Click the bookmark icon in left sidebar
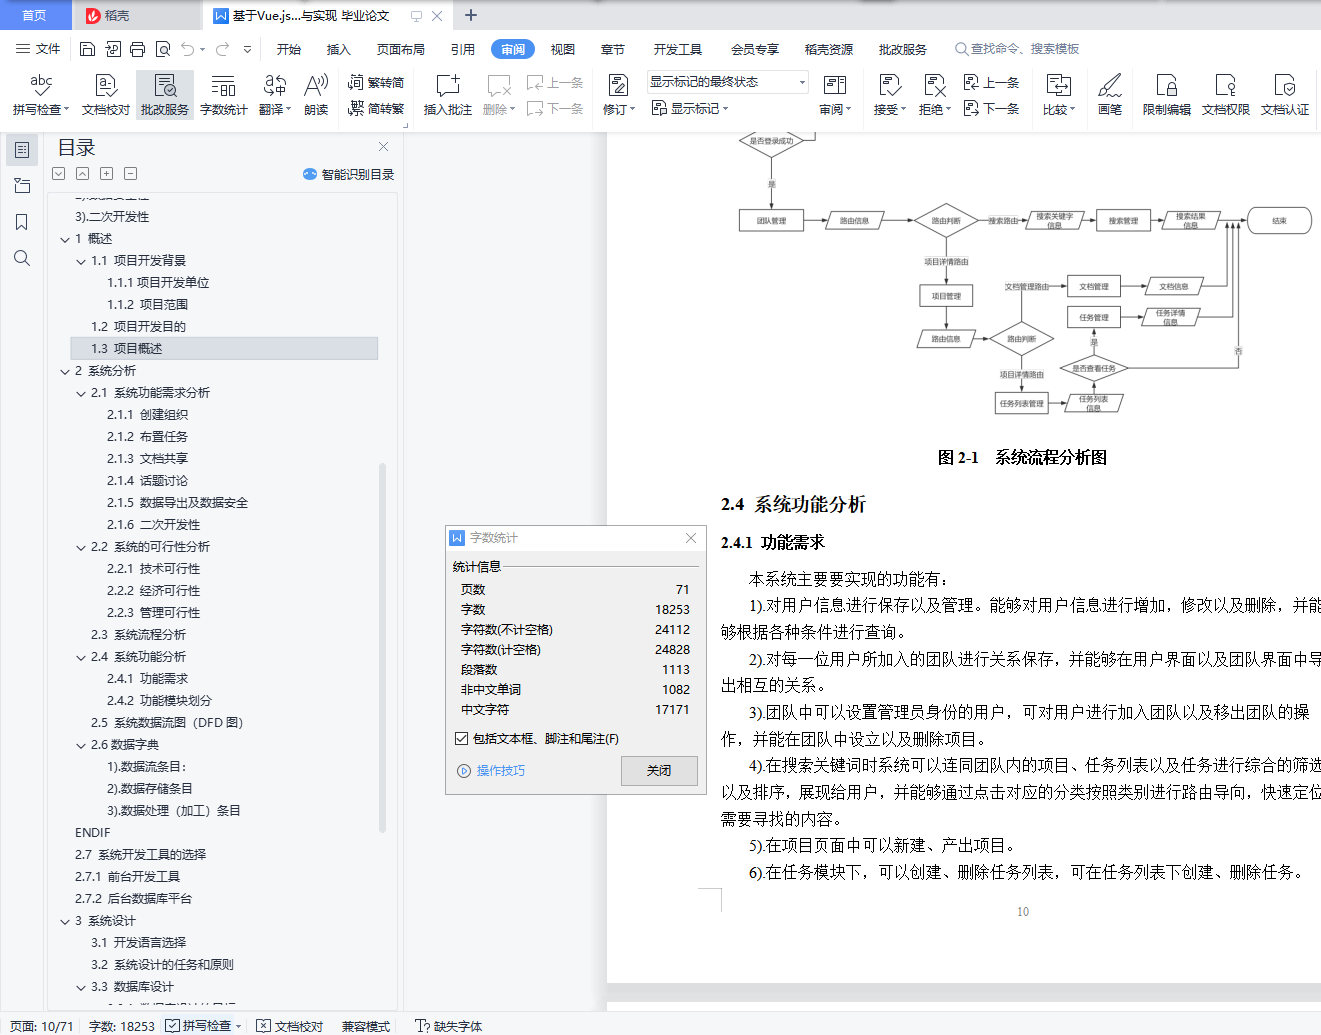The width and height of the screenshot is (1321, 1035). [22, 222]
